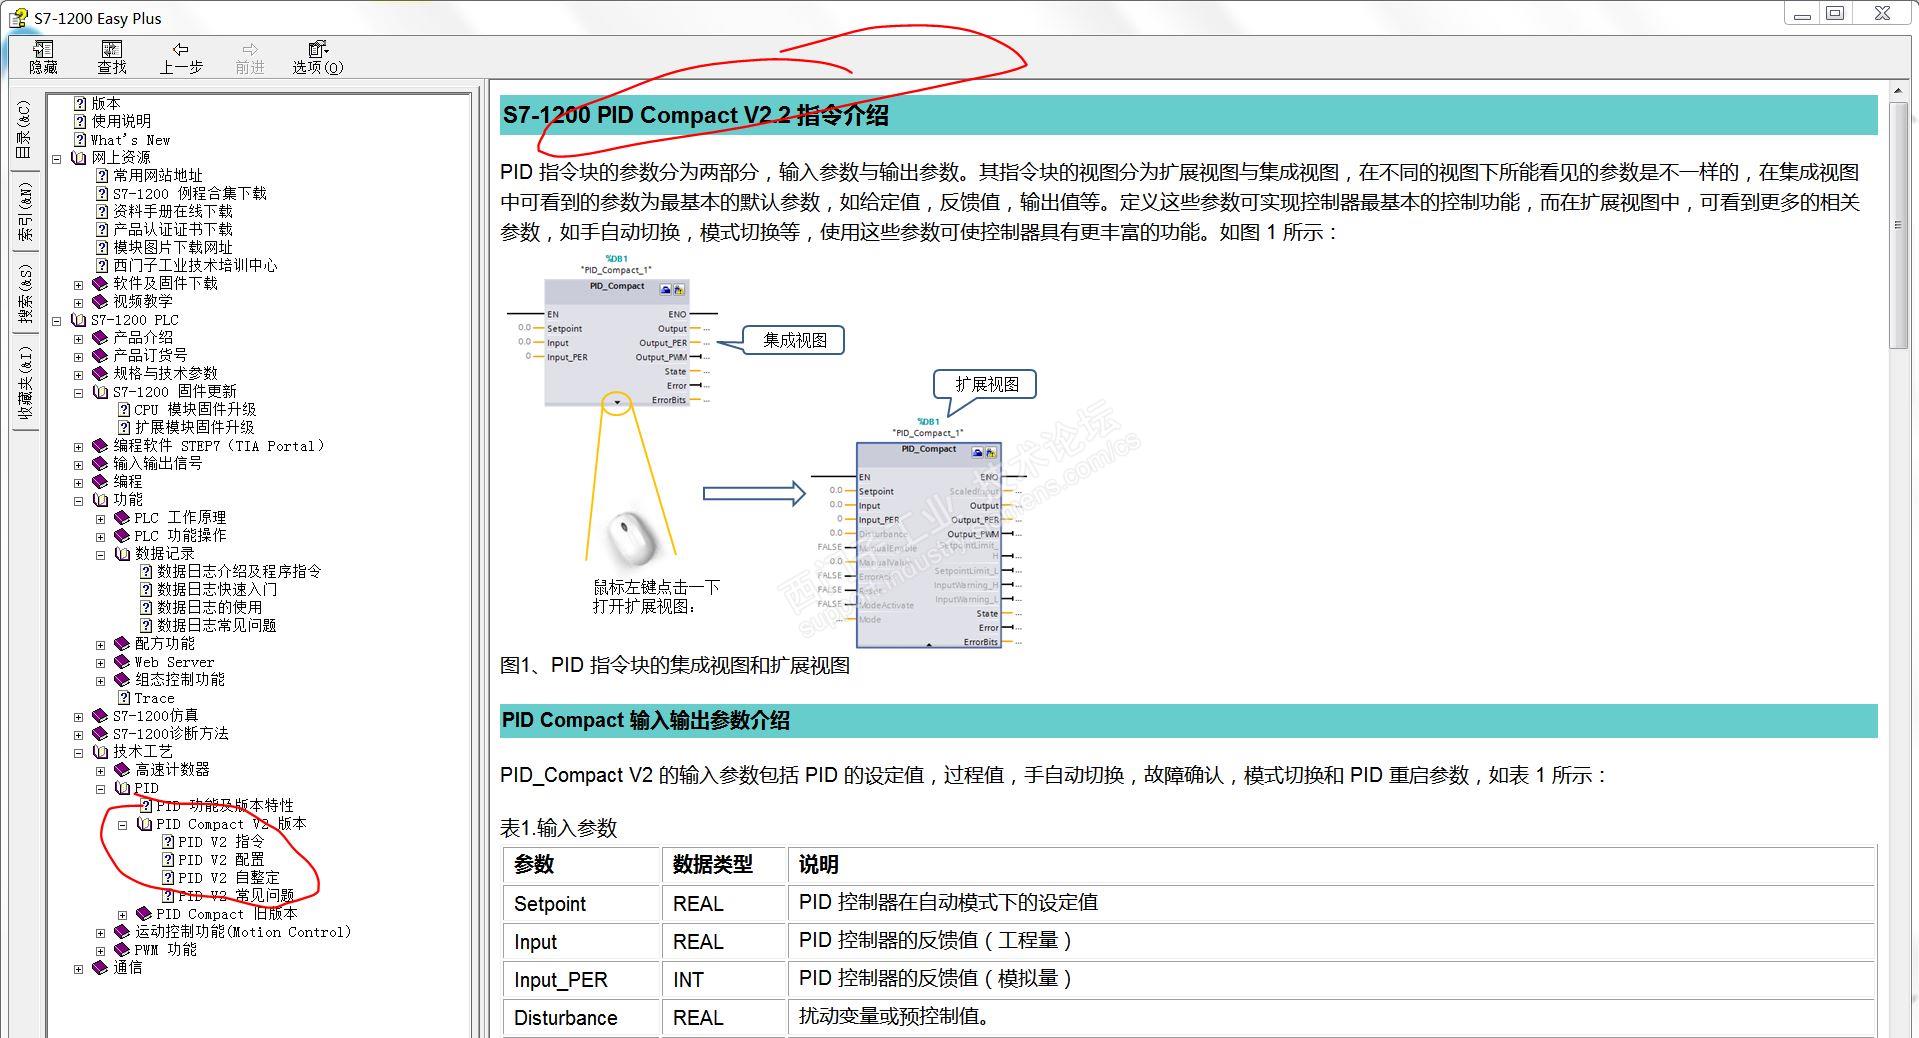1919x1038 pixels.
Task: Expand the 输入输出信号 tree node
Action: click(x=79, y=464)
